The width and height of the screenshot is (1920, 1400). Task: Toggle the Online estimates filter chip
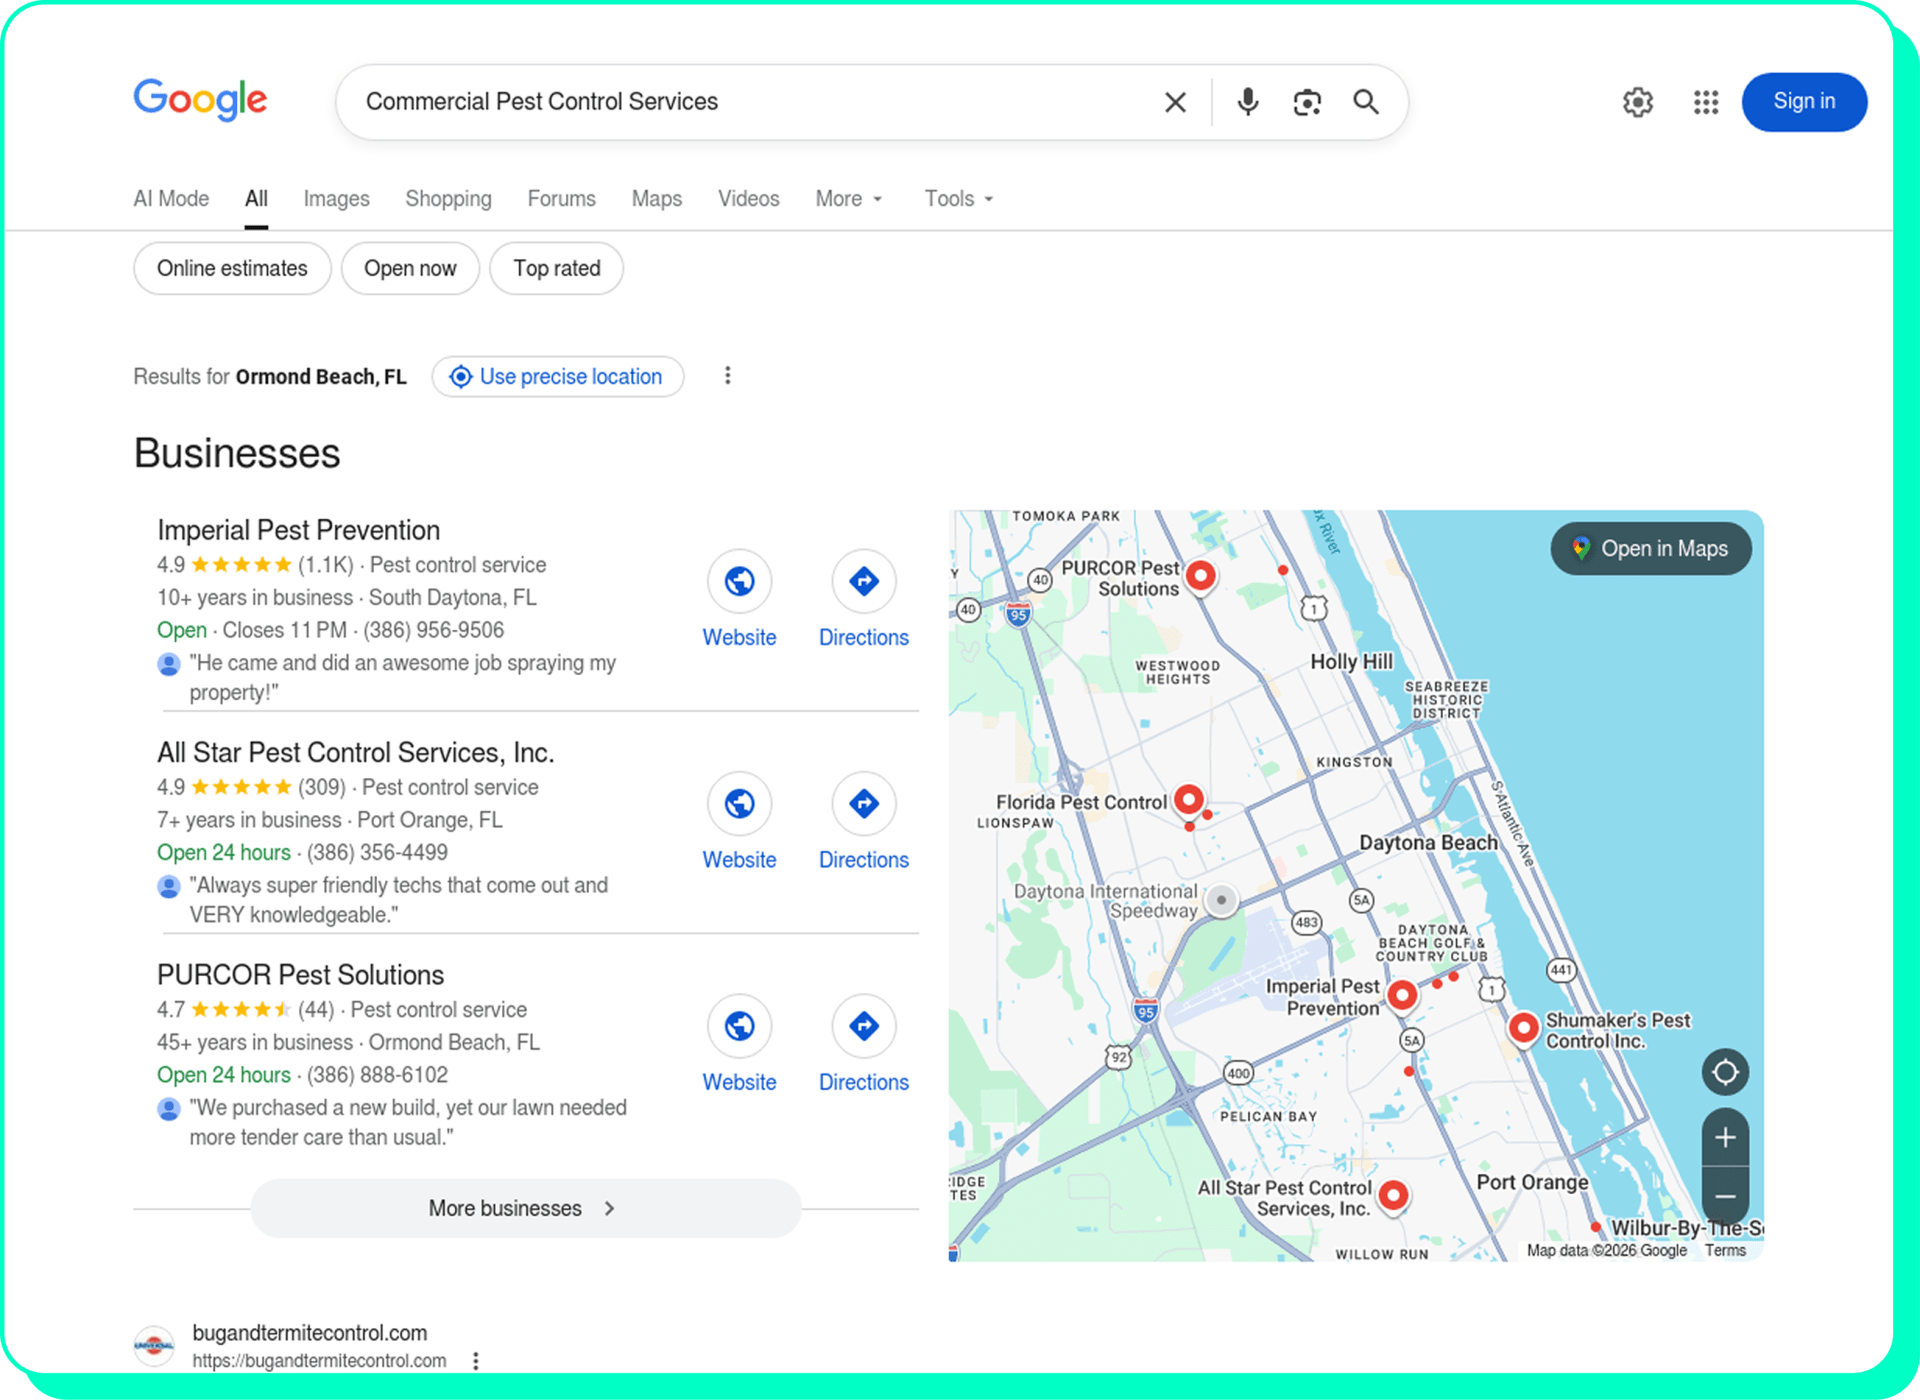(232, 268)
